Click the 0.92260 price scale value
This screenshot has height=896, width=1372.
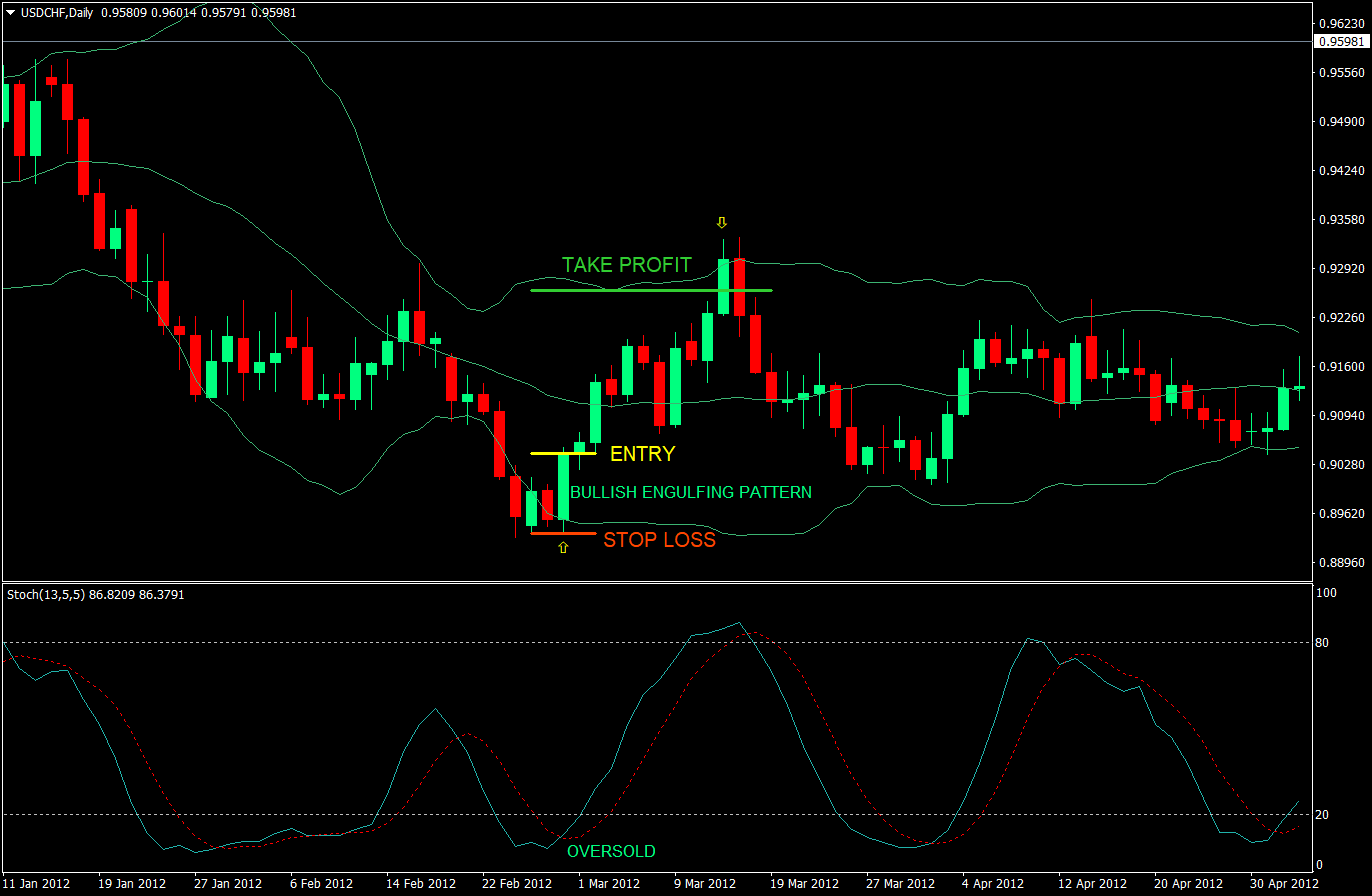pos(1342,318)
